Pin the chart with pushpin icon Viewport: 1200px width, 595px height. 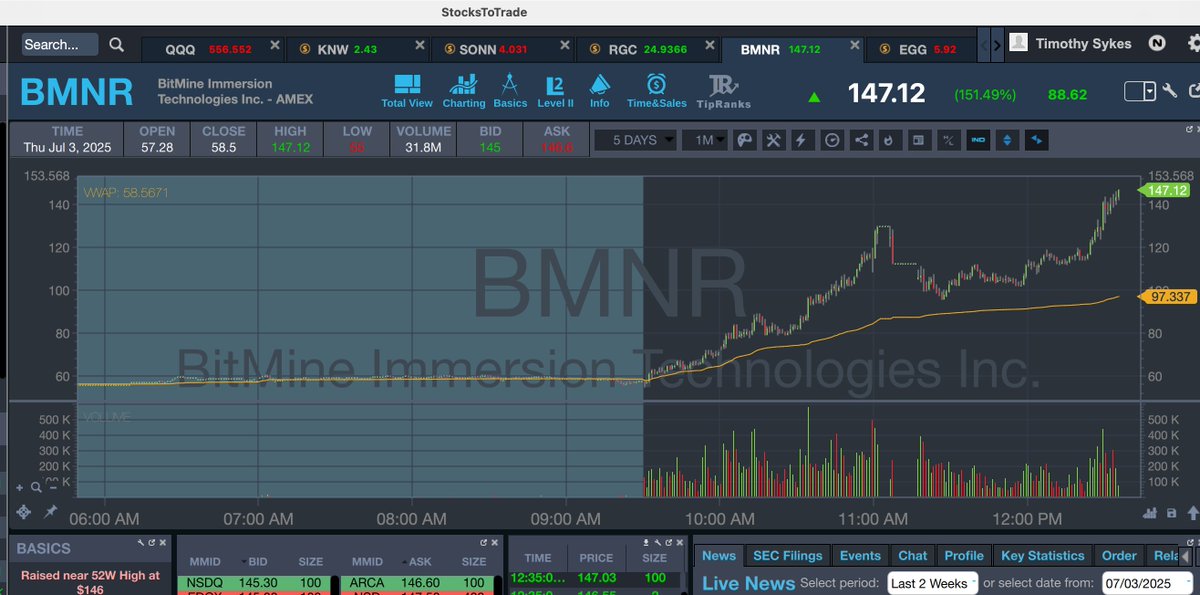(x=50, y=512)
